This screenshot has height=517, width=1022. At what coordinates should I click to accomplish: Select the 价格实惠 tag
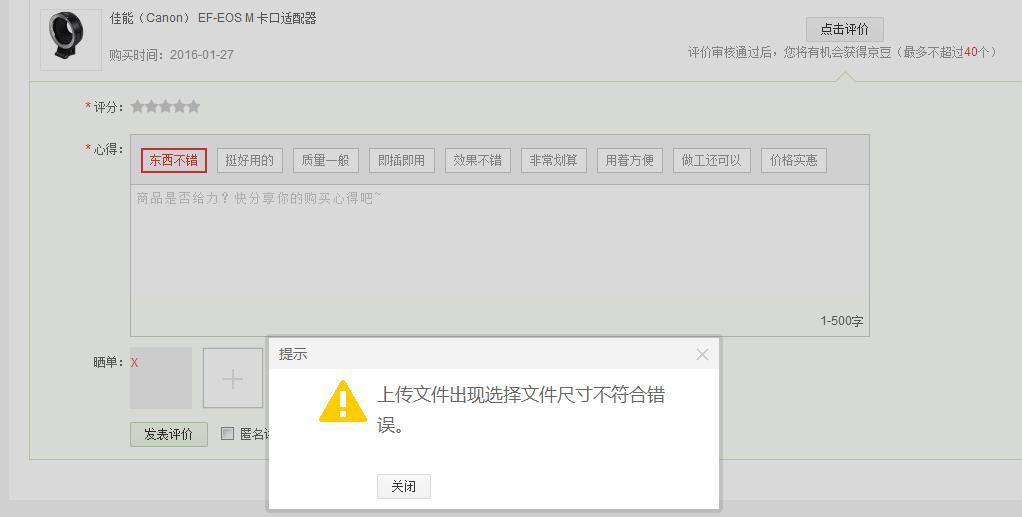794,160
